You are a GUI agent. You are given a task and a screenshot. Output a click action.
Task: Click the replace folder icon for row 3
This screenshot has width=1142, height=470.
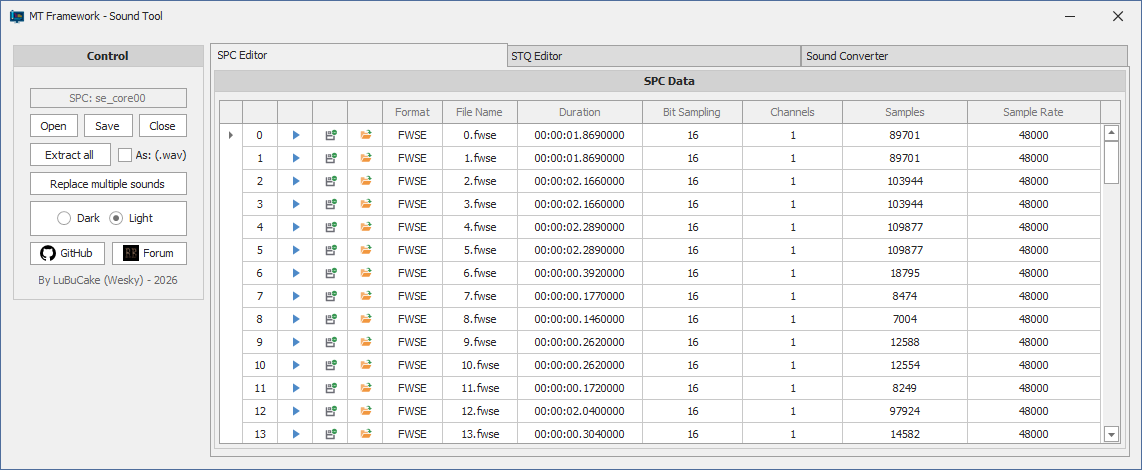coord(366,204)
